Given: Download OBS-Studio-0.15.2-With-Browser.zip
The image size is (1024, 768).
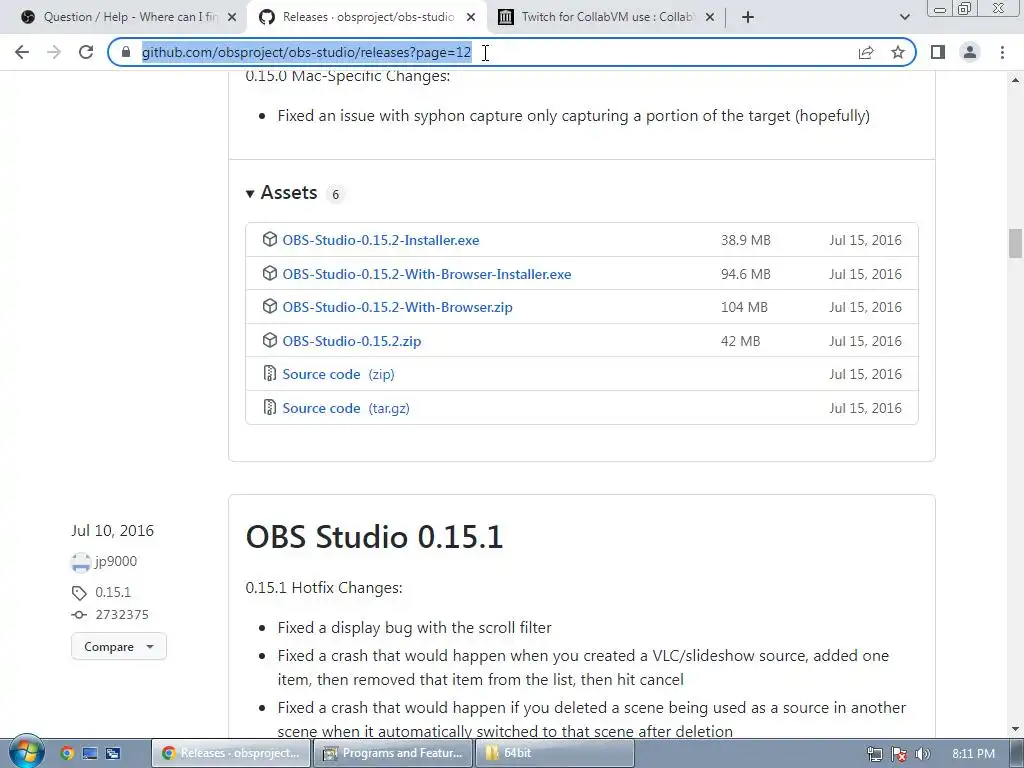Looking at the screenshot, I should click(x=397, y=307).
